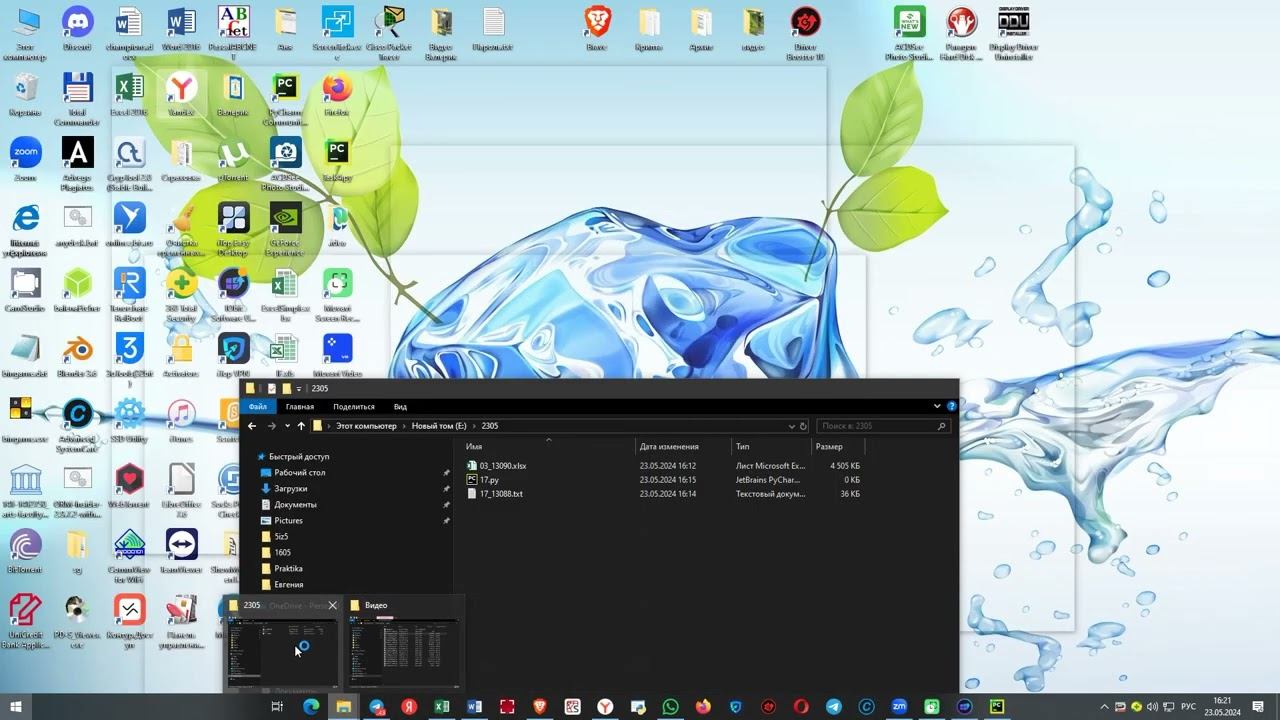Open Excel from the taskbar
The height and width of the screenshot is (720, 1280).
(x=441, y=706)
